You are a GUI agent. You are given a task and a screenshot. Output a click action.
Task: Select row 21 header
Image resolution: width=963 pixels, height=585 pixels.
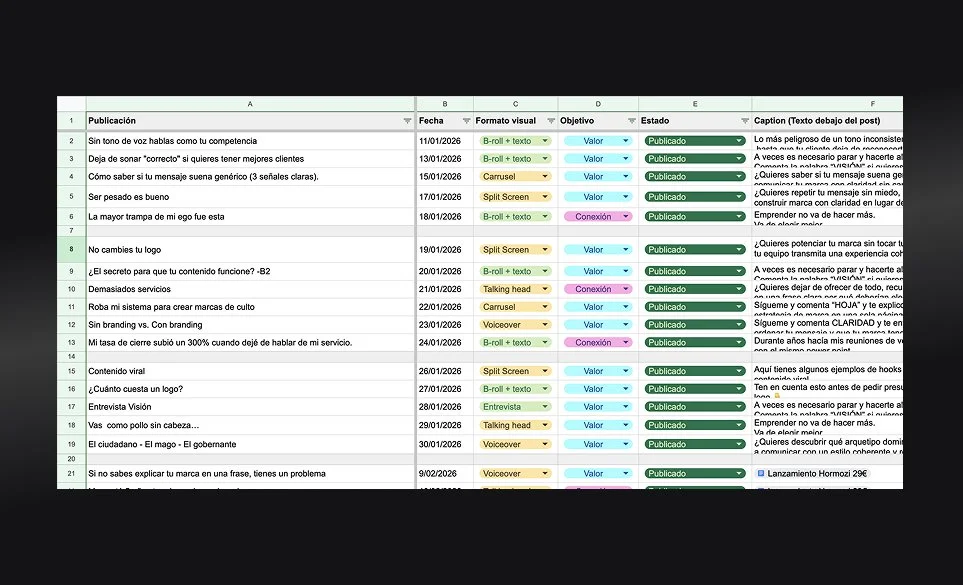(x=71, y=473)
